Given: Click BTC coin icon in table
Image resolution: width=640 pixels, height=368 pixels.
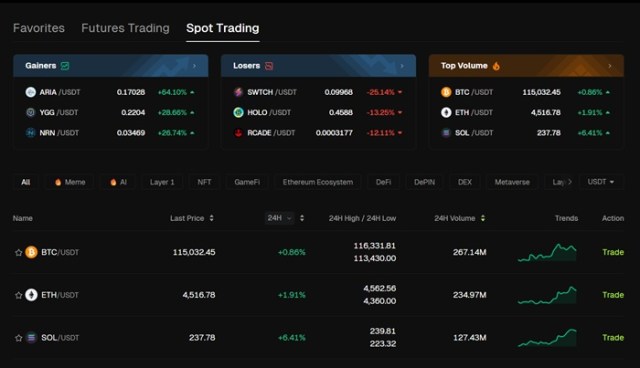Looking at the screenshot, I should point(31,252).
